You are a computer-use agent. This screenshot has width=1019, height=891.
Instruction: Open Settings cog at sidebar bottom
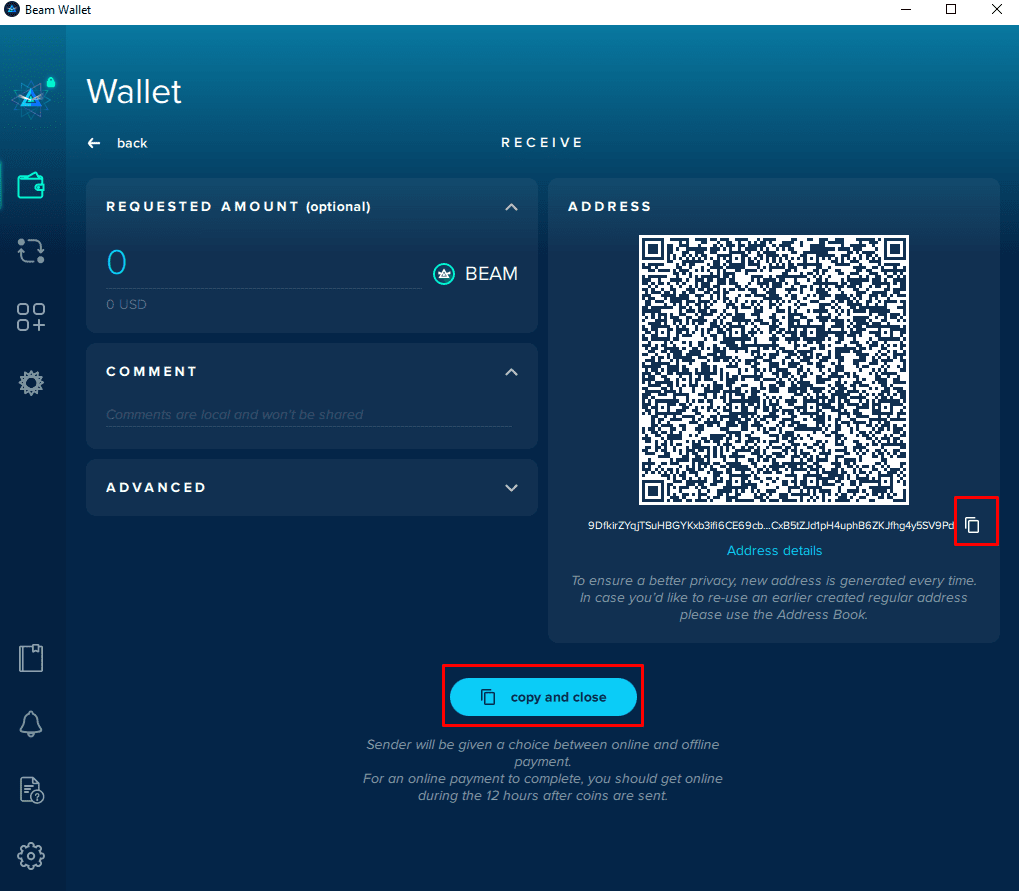coord(31,856)
